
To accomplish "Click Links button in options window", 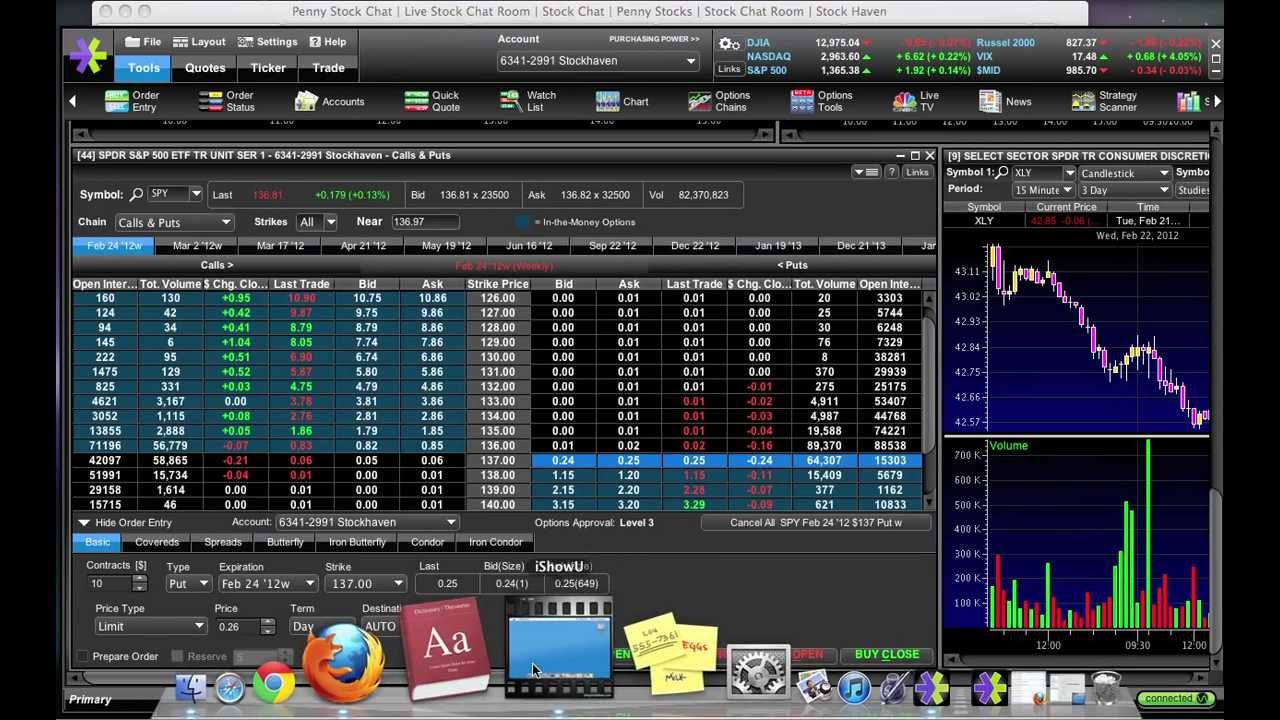I will 917,172.
